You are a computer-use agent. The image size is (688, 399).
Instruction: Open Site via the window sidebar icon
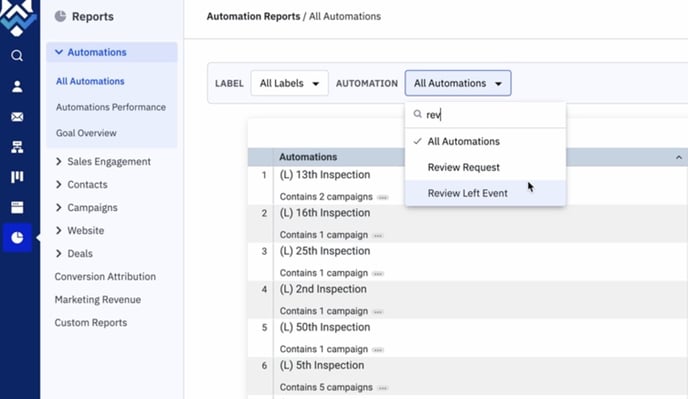(17, 207)
